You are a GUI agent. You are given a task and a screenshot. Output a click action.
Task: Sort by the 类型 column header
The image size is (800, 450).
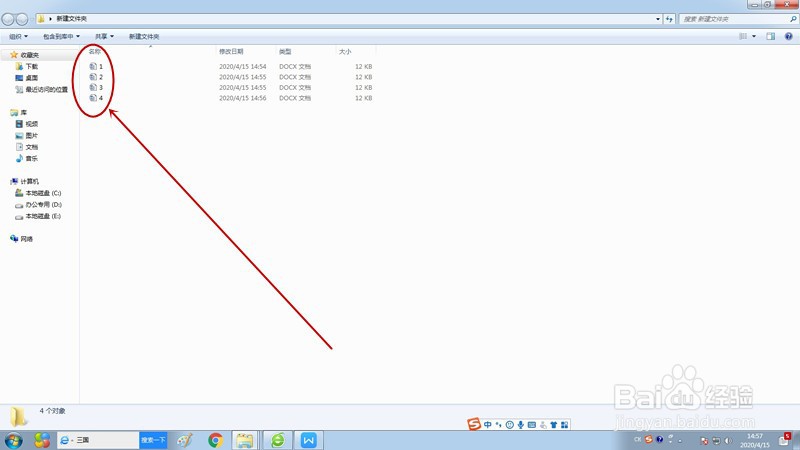click(x=285, y=52)
